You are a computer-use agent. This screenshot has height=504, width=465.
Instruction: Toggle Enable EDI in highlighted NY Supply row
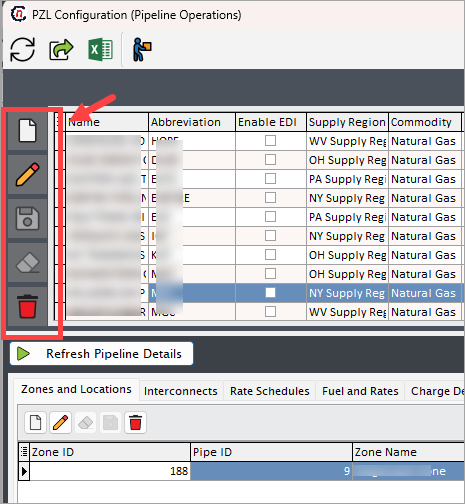[270, 293]
